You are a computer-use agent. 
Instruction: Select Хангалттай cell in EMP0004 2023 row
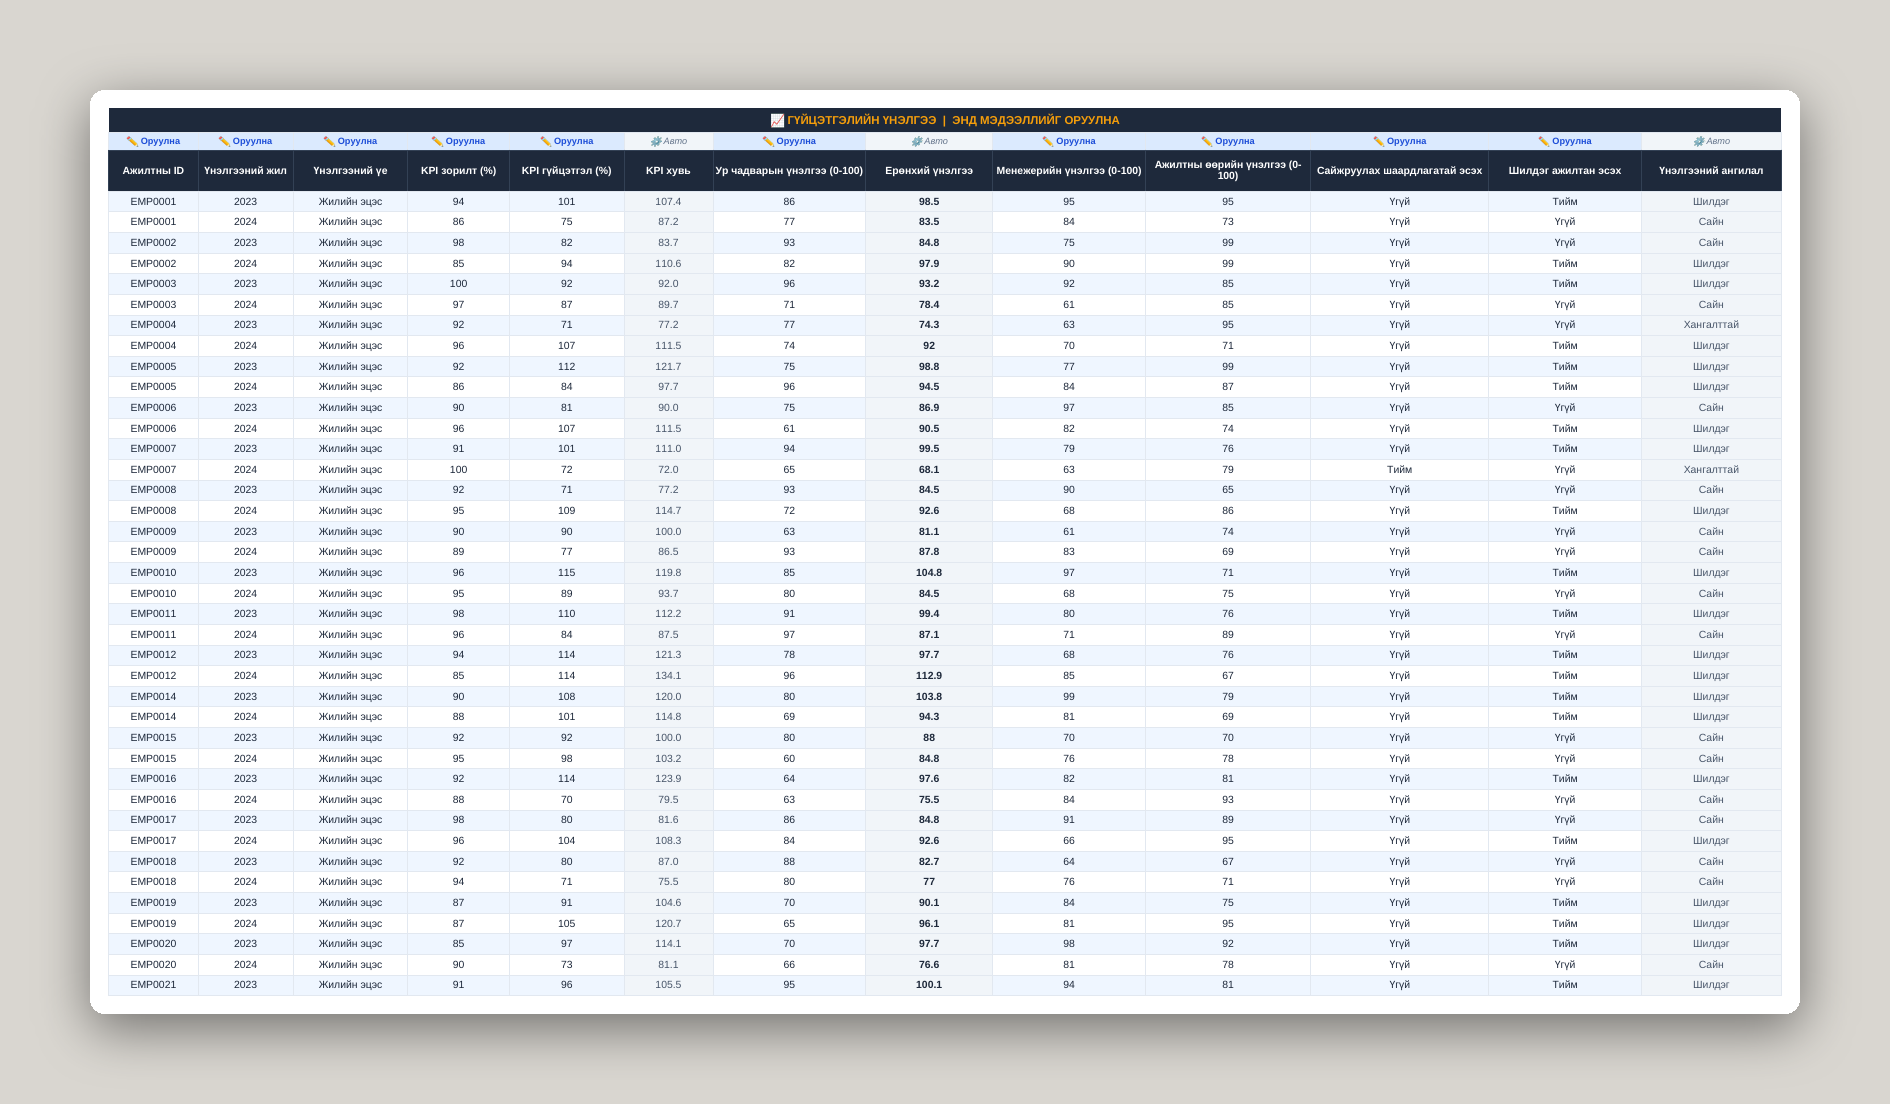(1711, 325)
